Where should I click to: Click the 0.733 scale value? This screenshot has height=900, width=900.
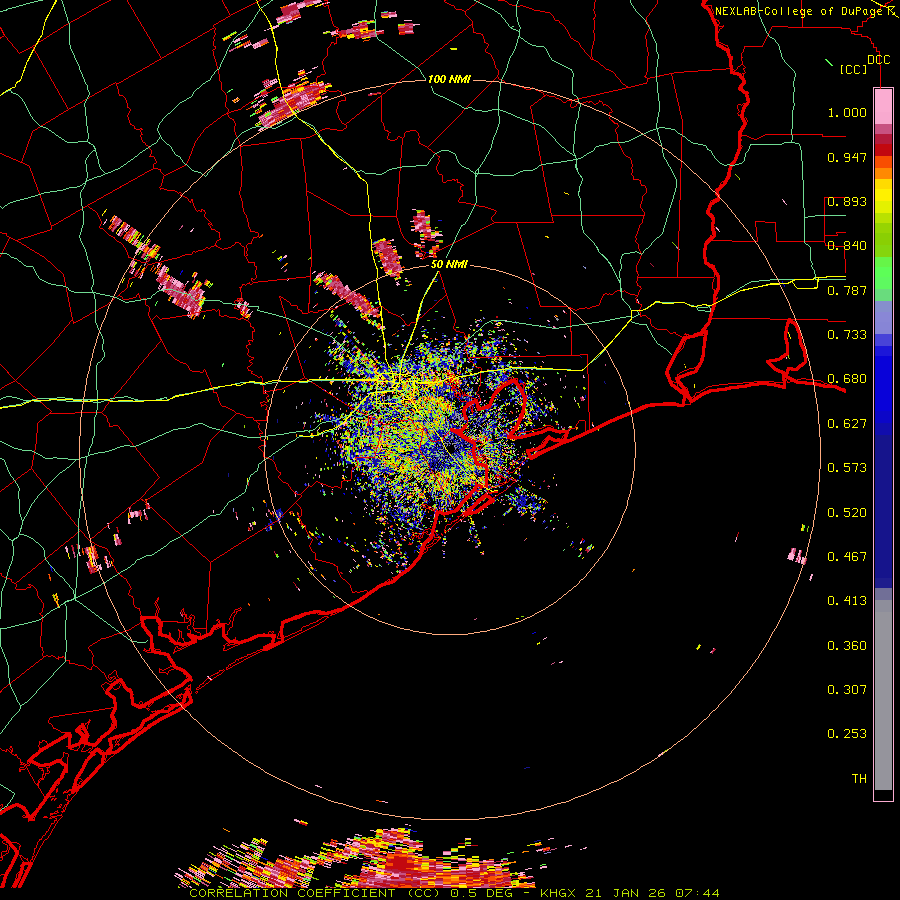(847, 335)
